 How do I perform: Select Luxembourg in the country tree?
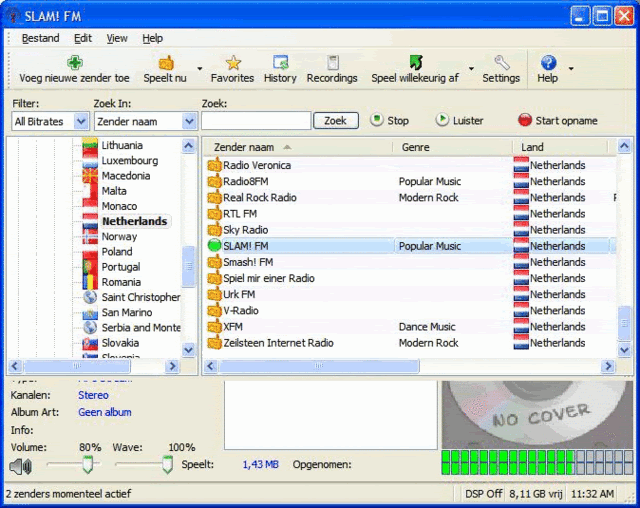[130, 161]
